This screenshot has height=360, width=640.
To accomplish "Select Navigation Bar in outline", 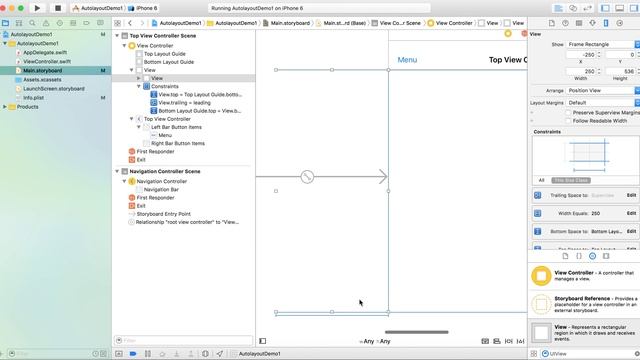I will [161, 189].
